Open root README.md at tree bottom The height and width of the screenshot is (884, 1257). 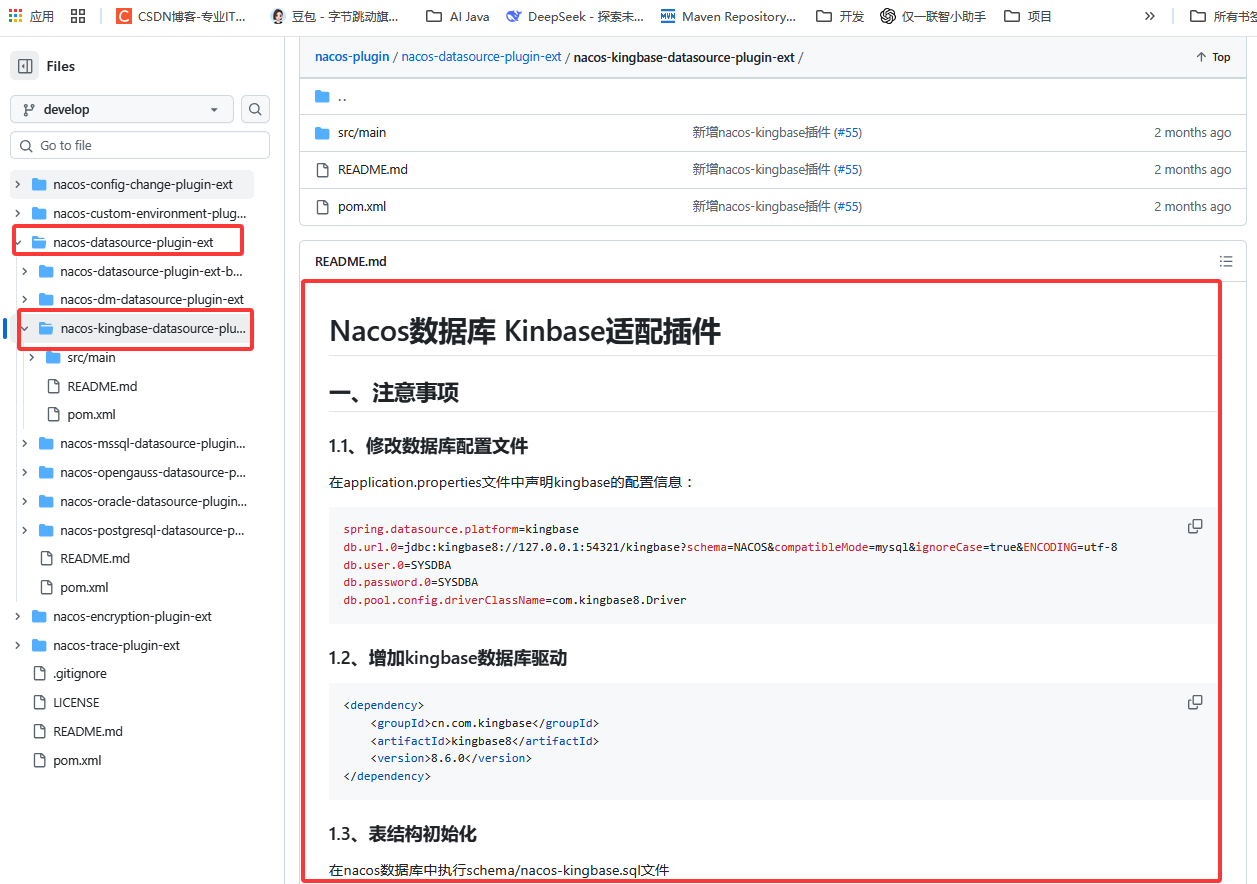[x=88, y=731]
